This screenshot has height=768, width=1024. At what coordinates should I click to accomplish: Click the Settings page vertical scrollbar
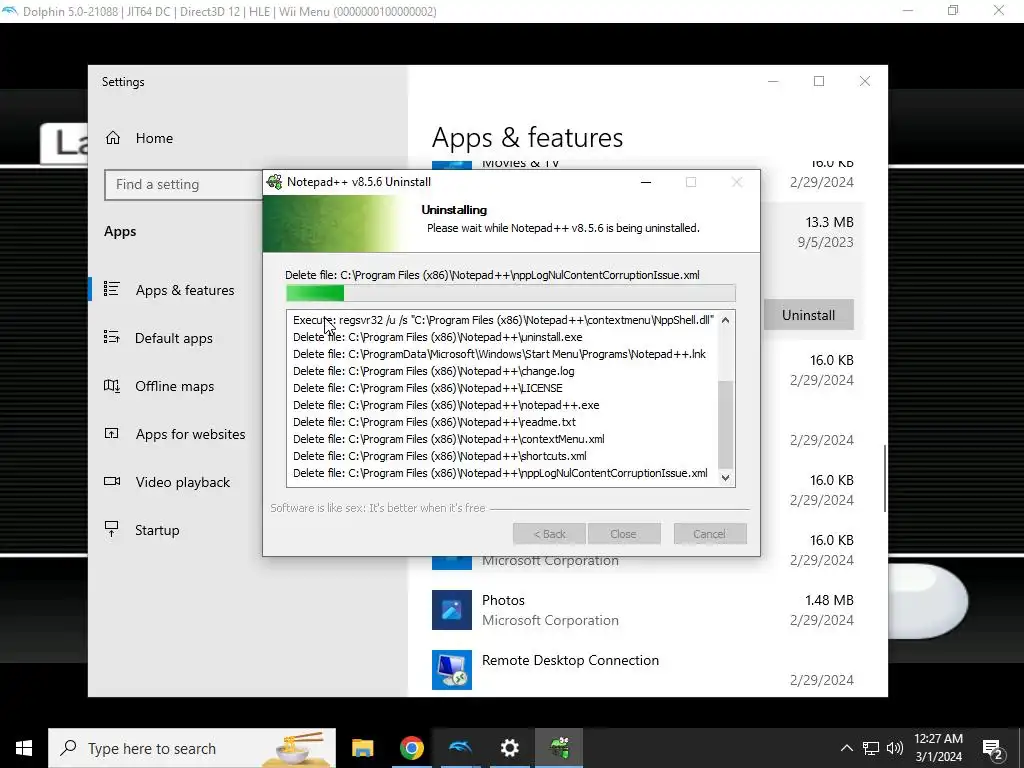coord(885,479)
